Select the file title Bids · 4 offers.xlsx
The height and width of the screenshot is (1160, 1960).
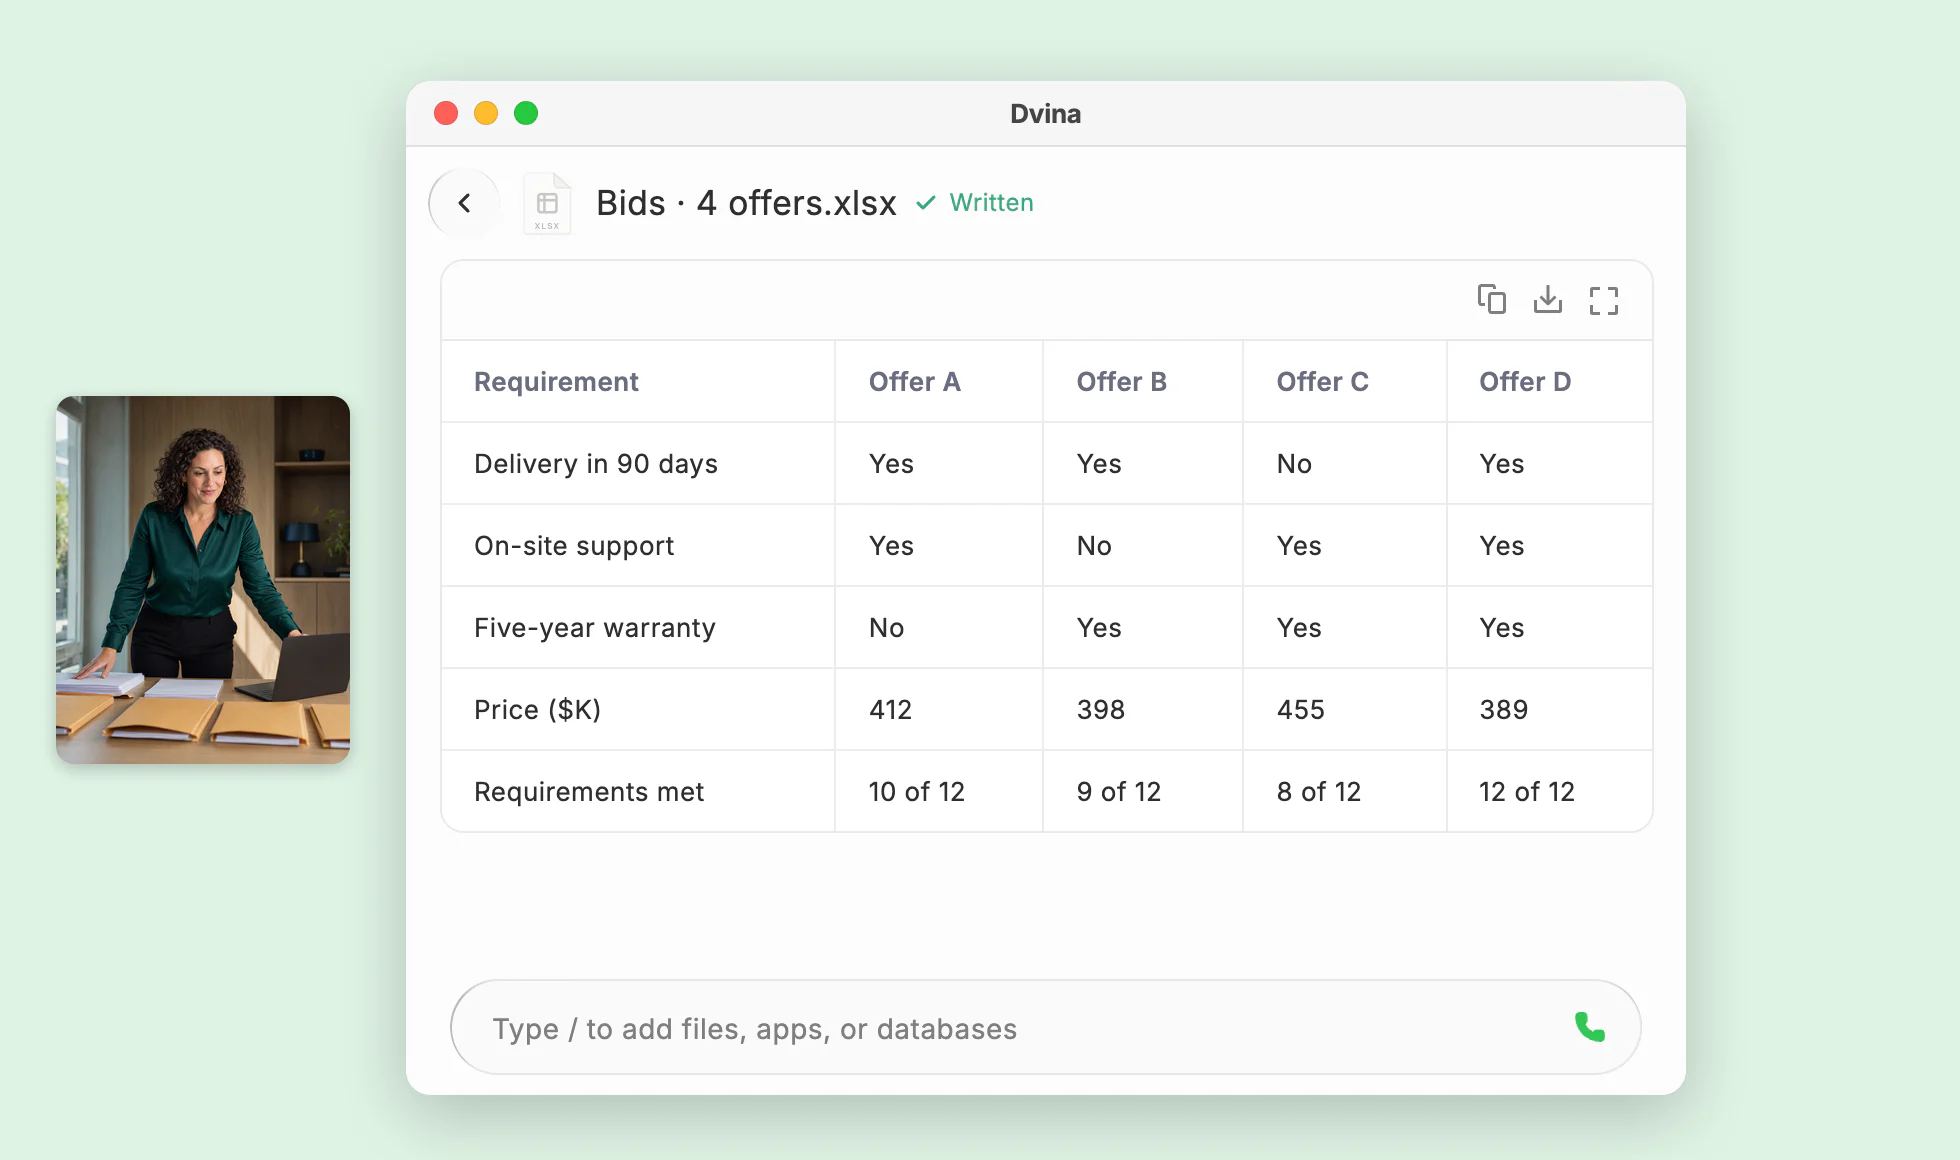746,203
